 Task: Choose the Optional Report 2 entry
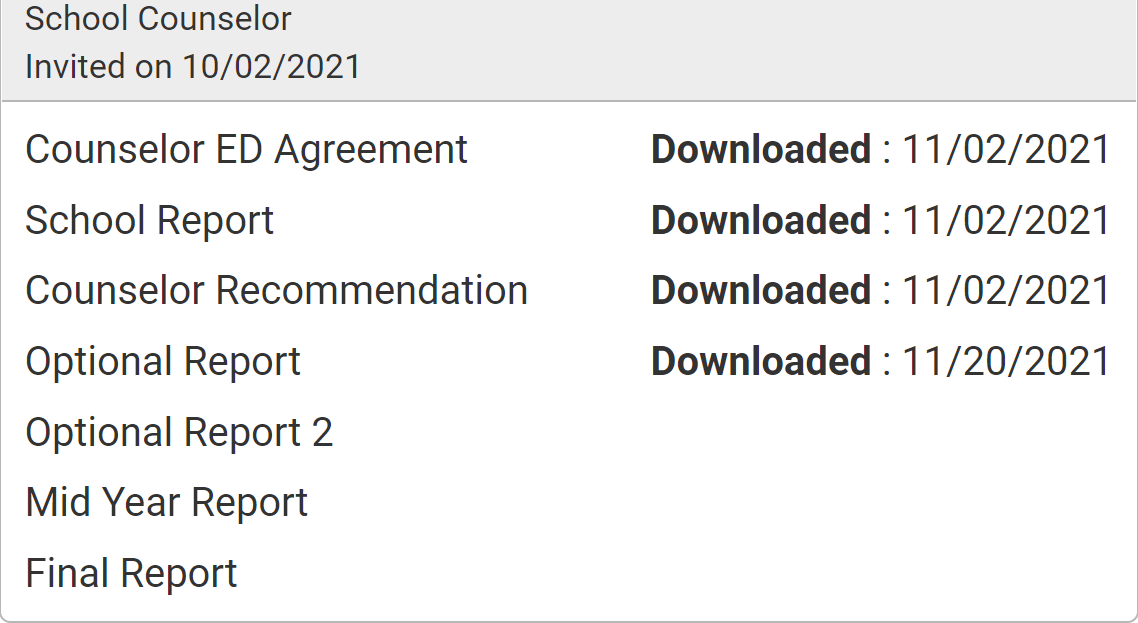tap(179, 432)
